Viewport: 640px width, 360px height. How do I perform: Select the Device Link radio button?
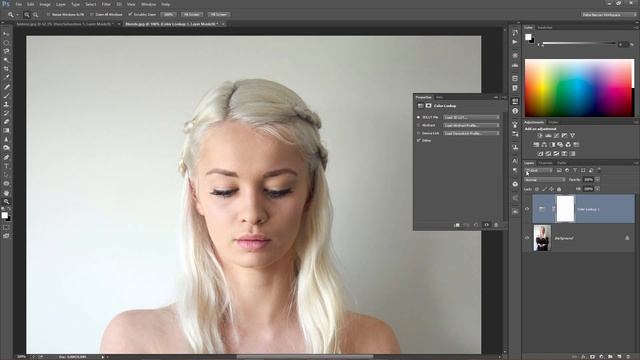[x=418, y=133]
